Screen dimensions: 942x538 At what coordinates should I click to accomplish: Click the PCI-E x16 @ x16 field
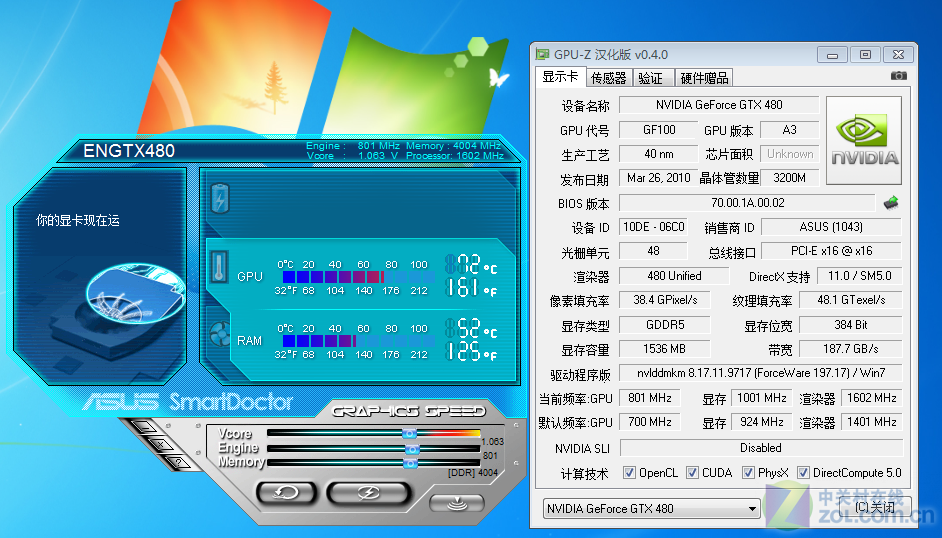click(x=831, y=251)
